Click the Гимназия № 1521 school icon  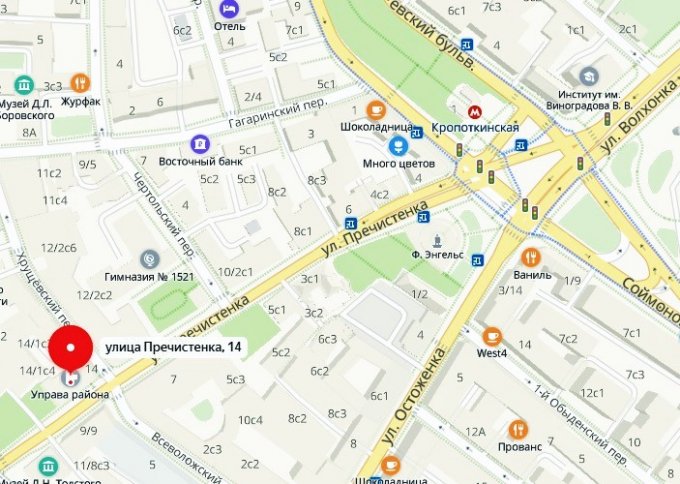pyautogui.click(x=150, y=259)
